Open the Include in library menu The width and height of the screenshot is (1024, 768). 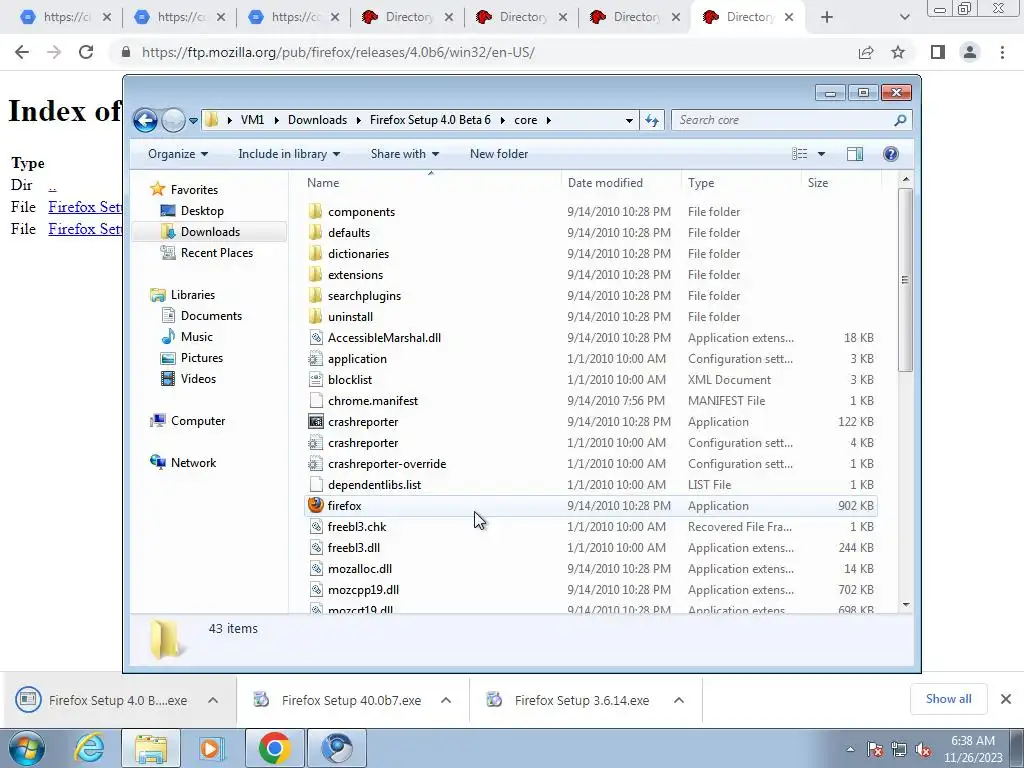[x=289, y=154]
